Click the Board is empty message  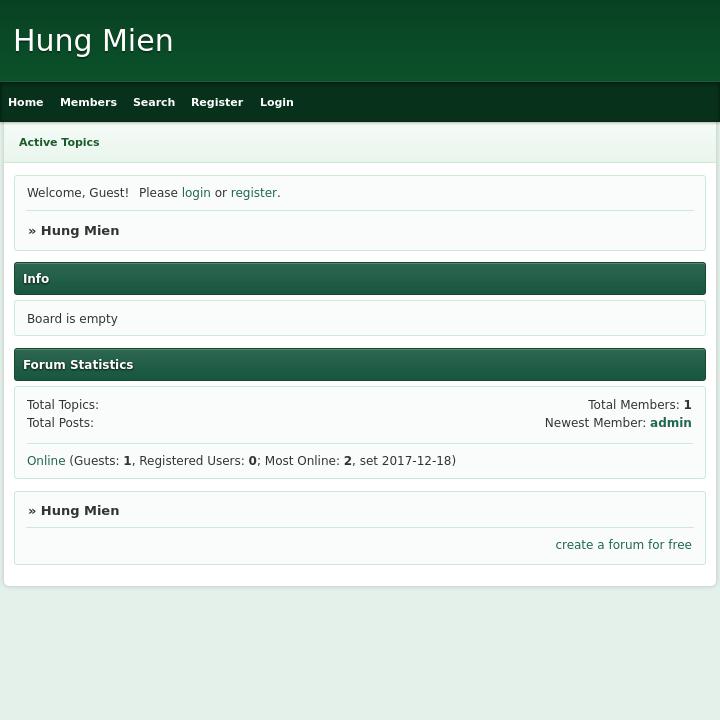(x=72, y=319)
